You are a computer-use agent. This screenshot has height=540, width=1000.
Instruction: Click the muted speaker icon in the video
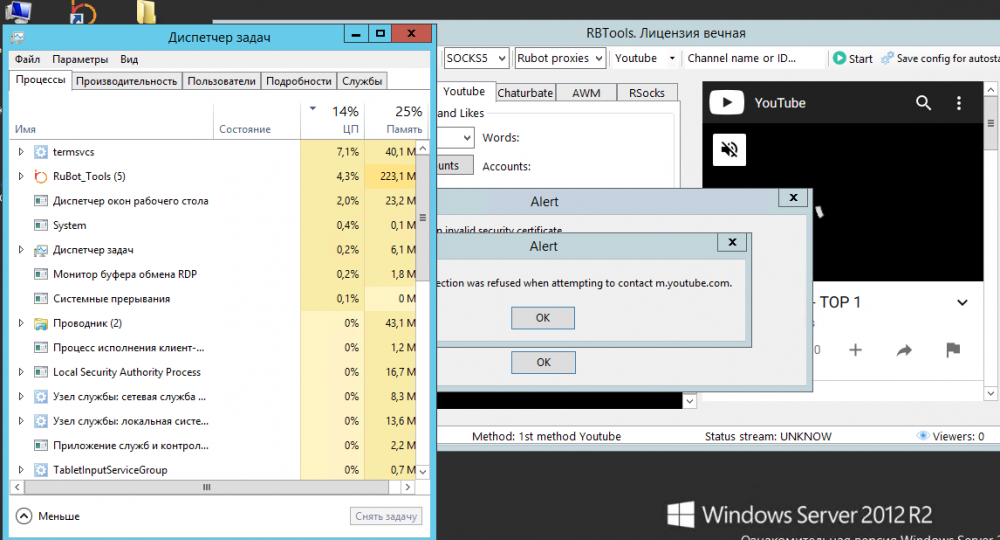(730, 149)
